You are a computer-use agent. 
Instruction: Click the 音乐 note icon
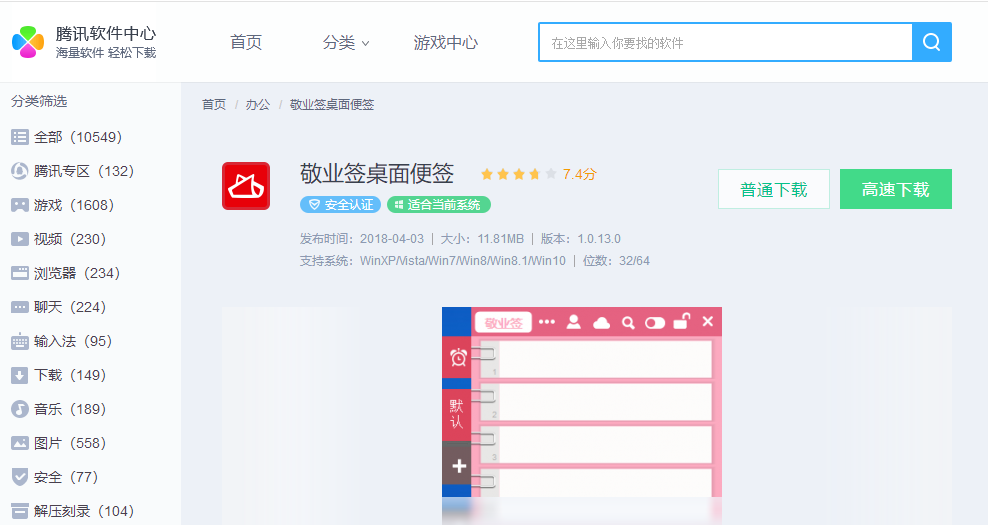tap(20, 409)
